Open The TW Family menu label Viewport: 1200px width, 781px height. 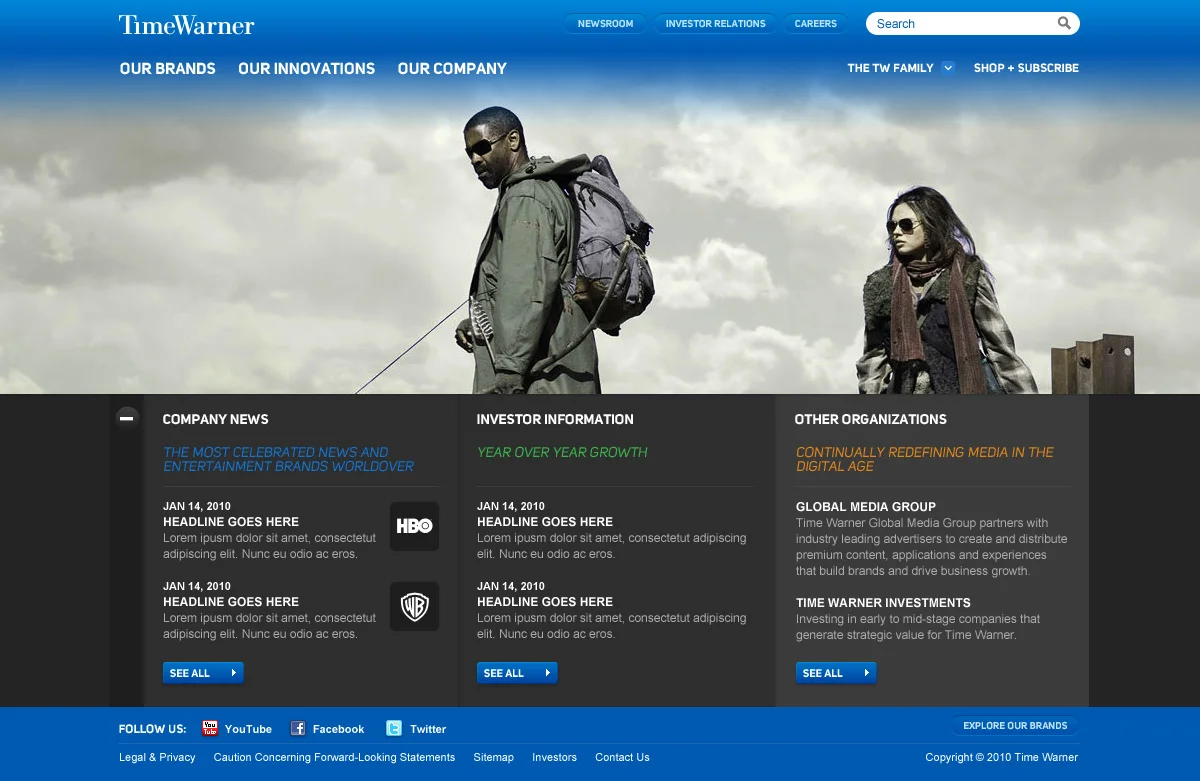coord(890,68)
